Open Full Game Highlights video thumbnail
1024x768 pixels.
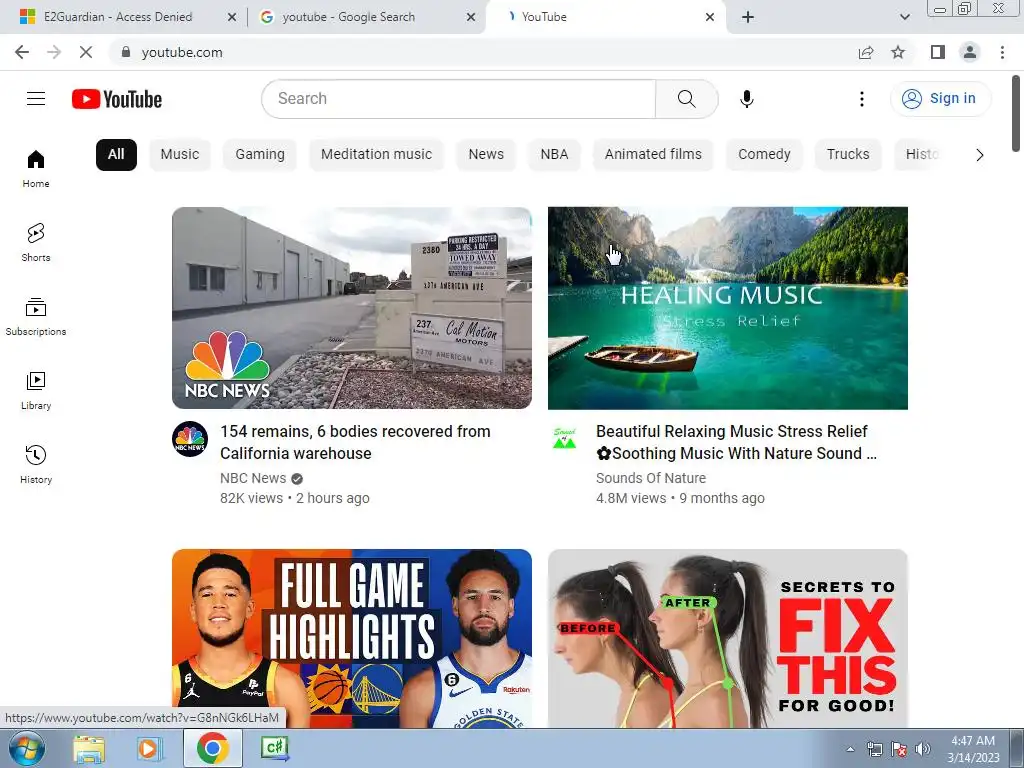tap(351, 638)
